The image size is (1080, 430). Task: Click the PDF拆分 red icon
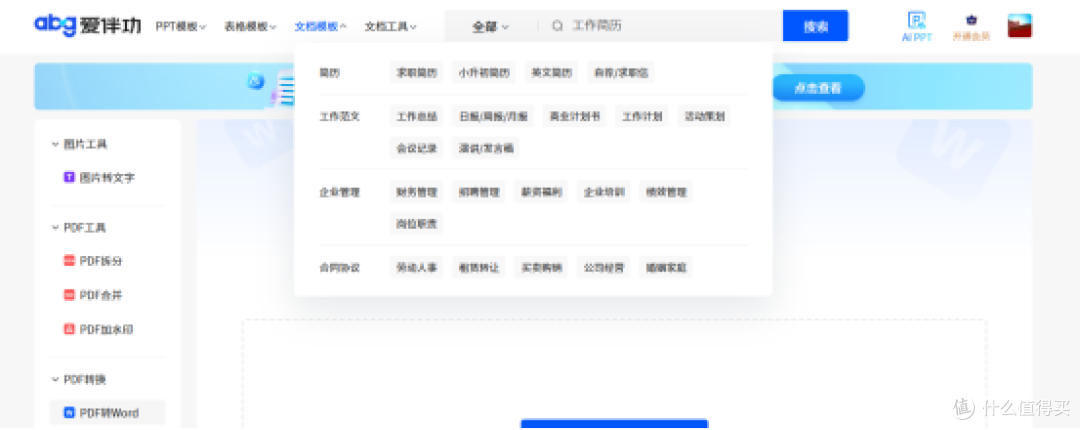pyautogui.click(x=69, y=261)
